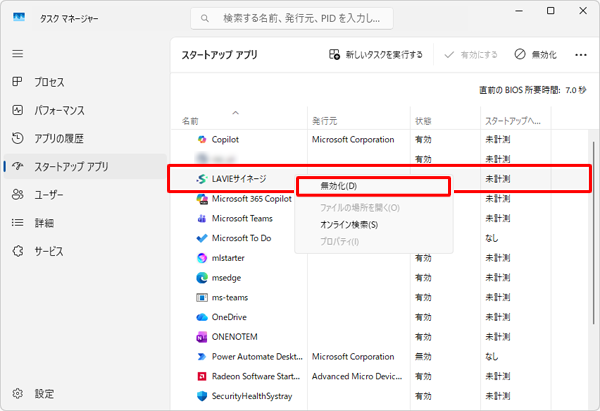Select スタートアップ アプリ in sidebar
The height and width of the screenshot is (411, 600).
point(85,166)
